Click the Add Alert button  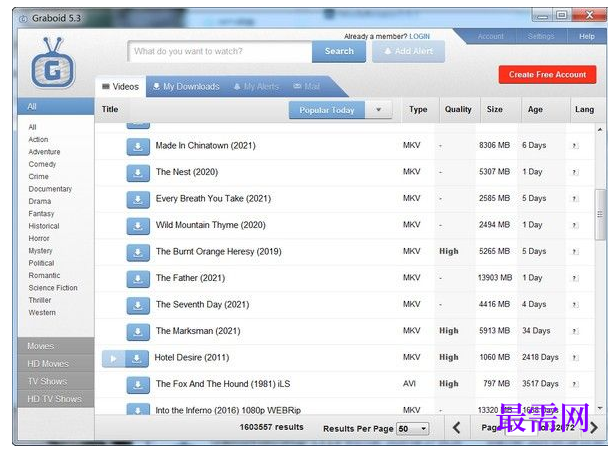pyautogui.click(x=408, y=52)
